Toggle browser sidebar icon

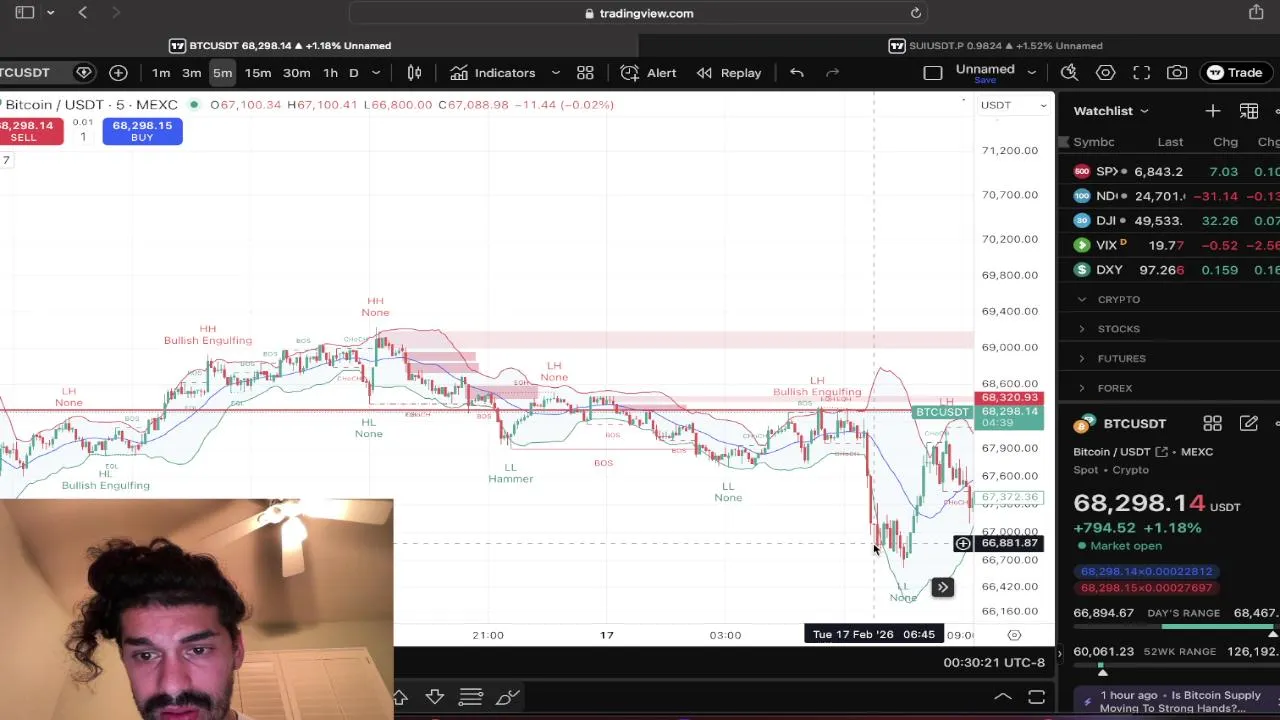(x=25, y=12)
